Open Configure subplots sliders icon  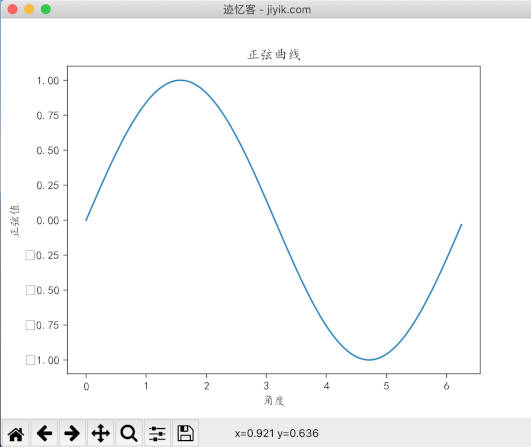tap(157, 433)
